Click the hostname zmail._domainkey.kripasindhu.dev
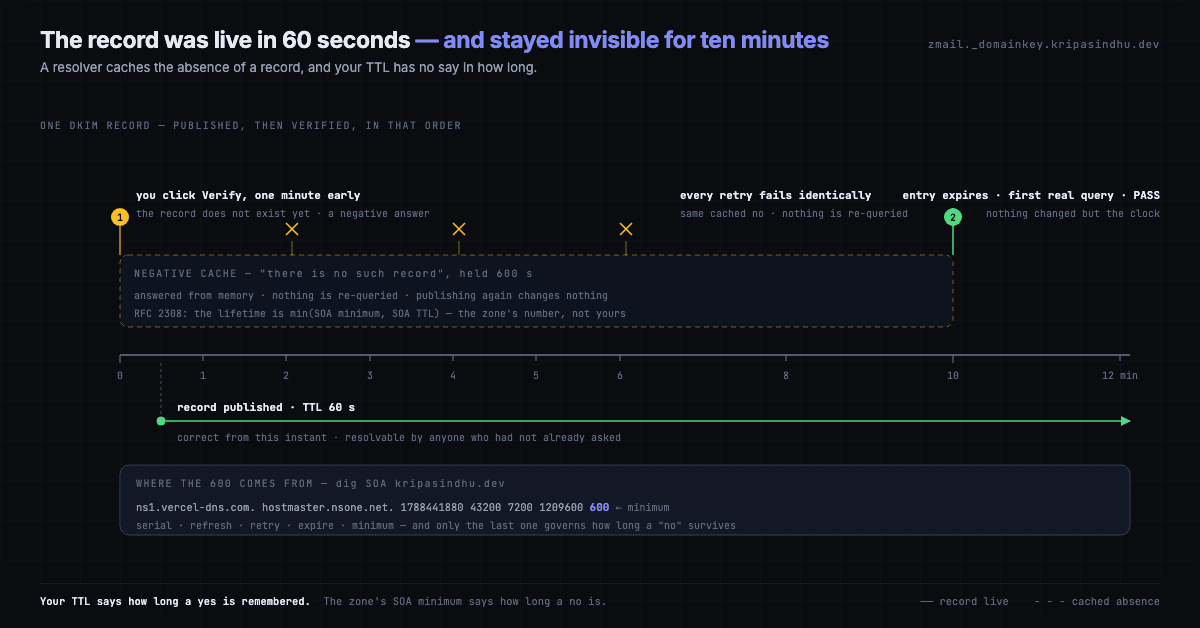The image size is (1200, 628). [x=1044, y=45]
